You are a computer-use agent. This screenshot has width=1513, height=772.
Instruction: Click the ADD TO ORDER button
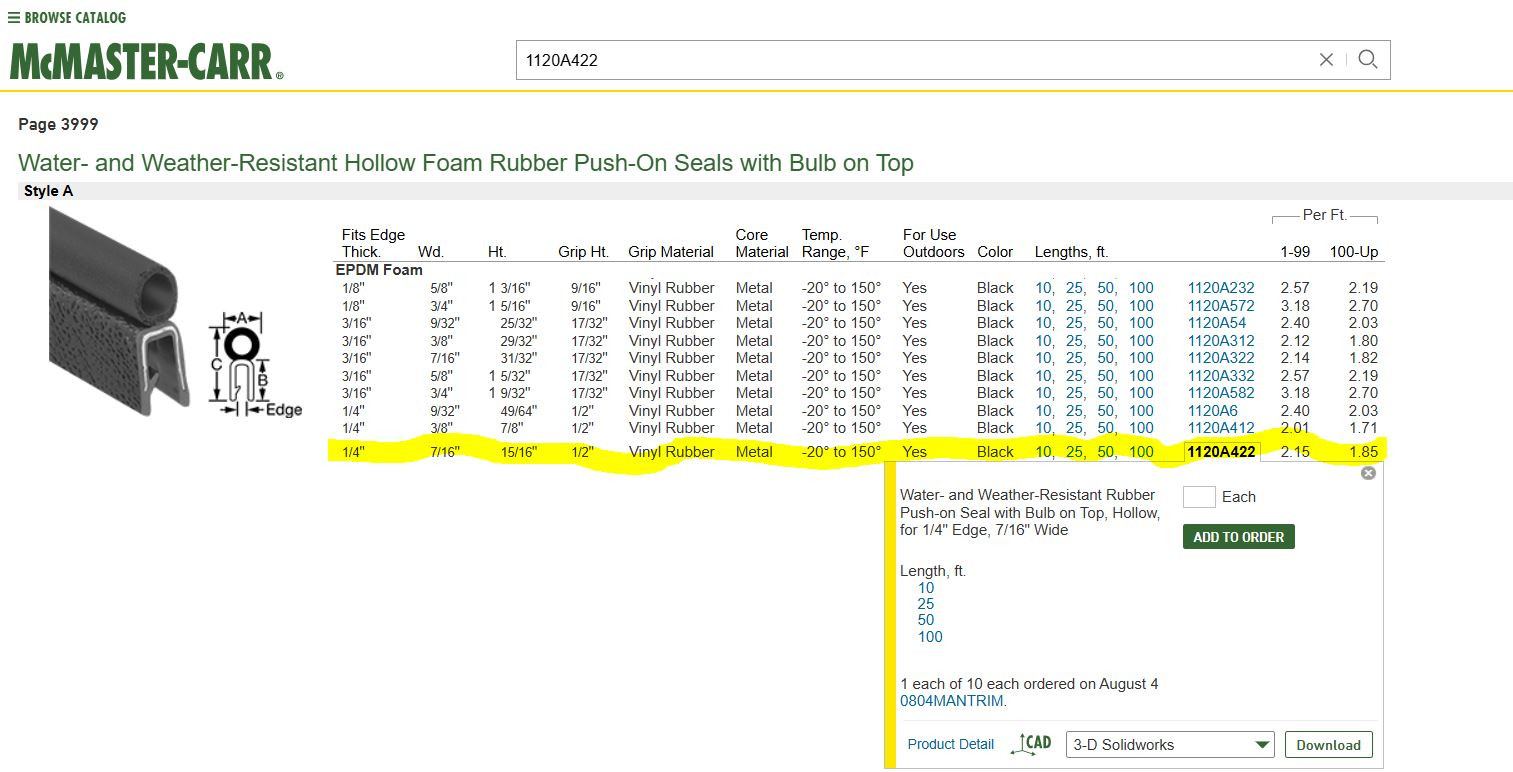tap(1238, 537)
